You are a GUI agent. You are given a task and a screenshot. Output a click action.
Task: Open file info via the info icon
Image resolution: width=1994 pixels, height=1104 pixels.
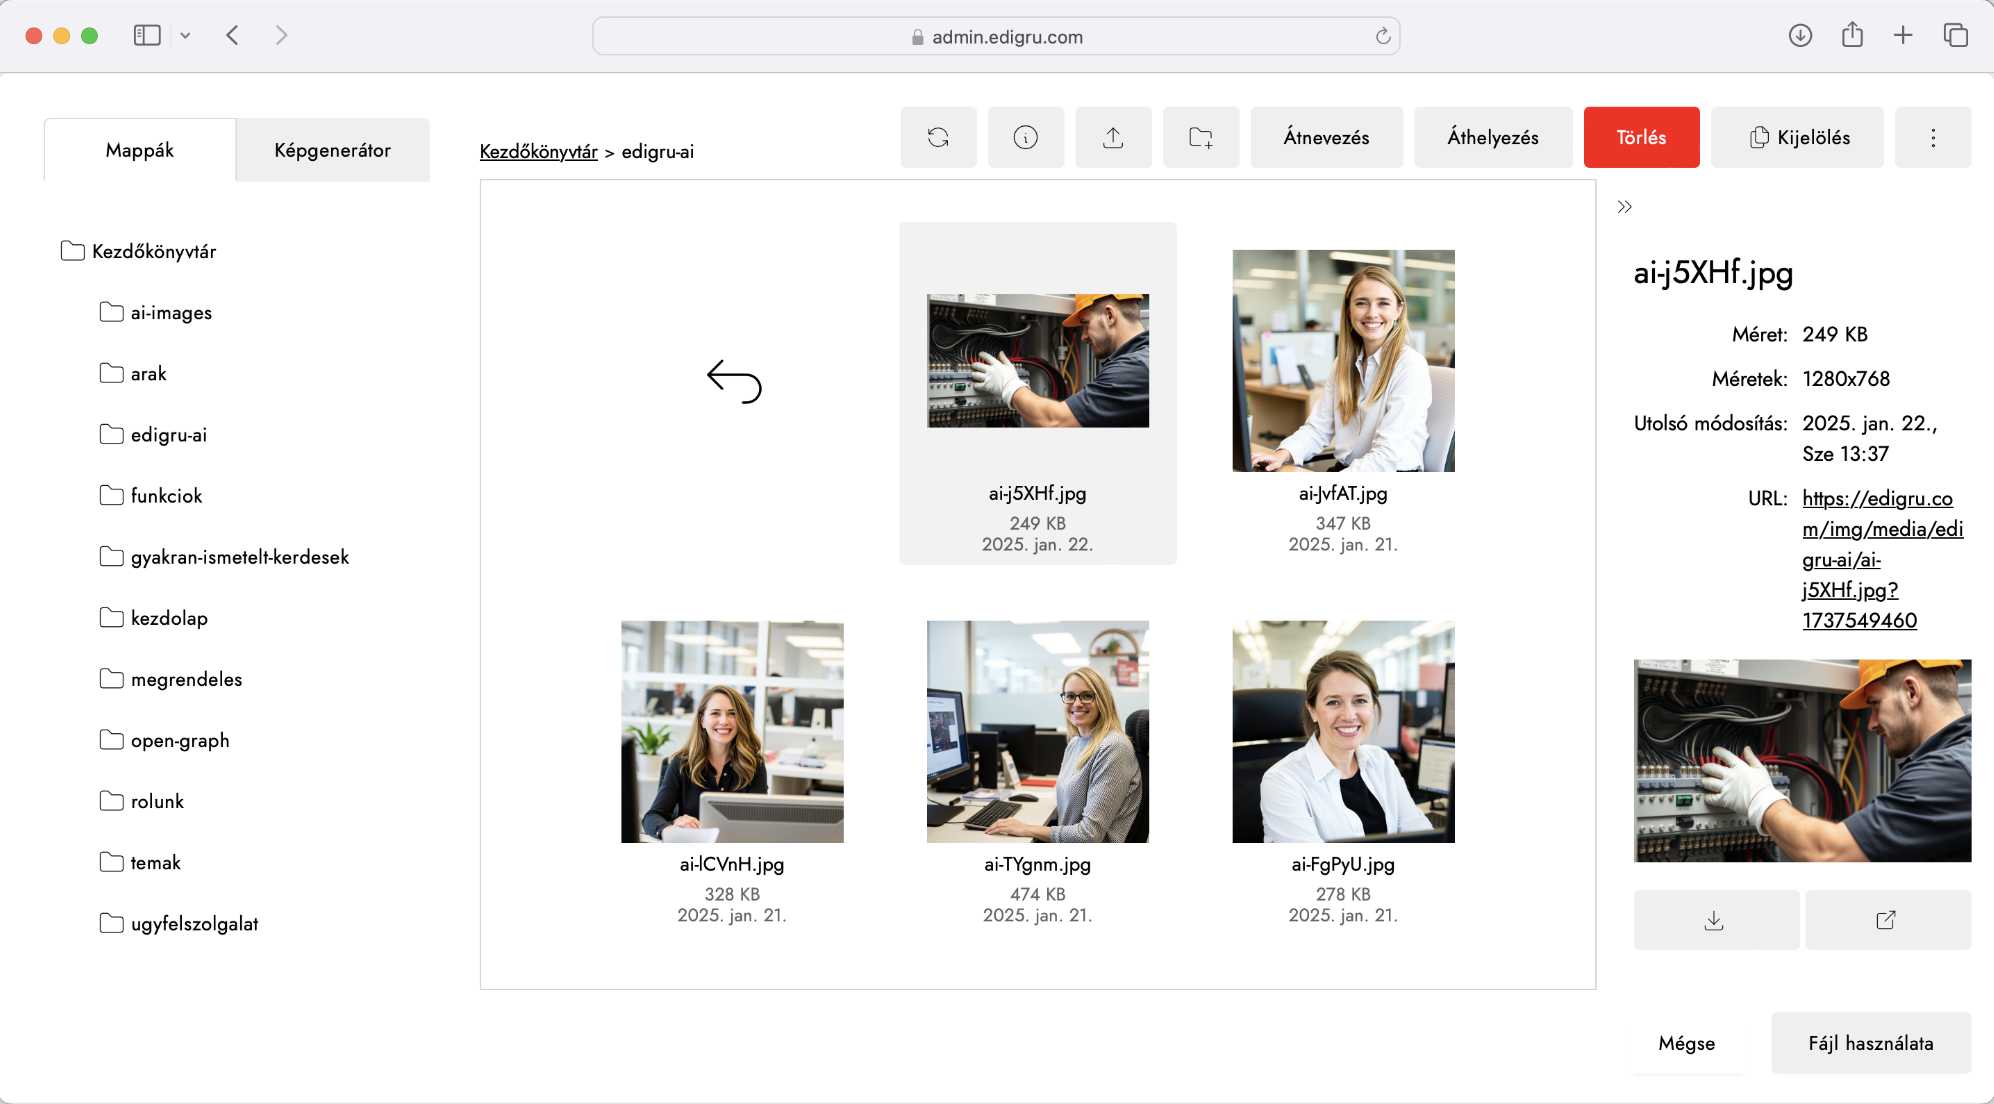pyautogui.click(x=1026, y=137)
